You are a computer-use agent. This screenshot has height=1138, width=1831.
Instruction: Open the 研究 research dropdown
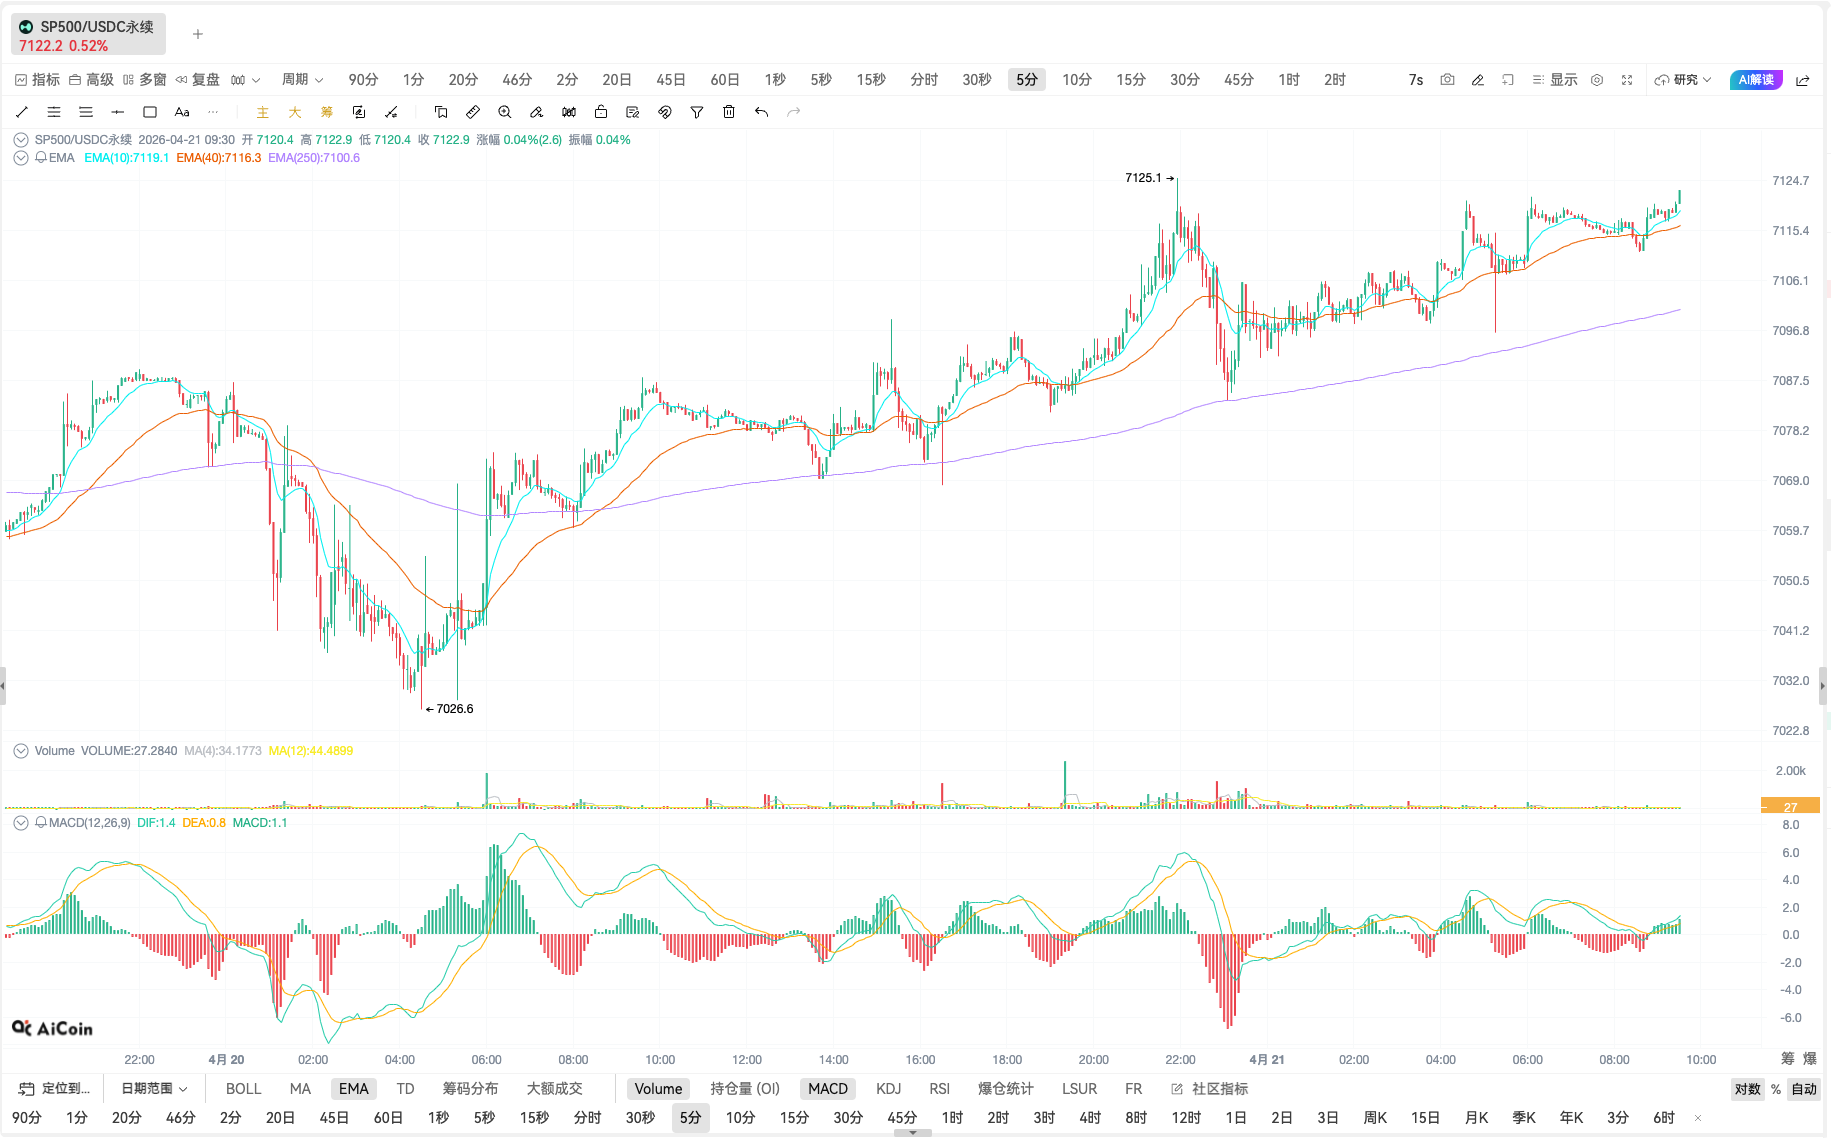click(1684, 80)
